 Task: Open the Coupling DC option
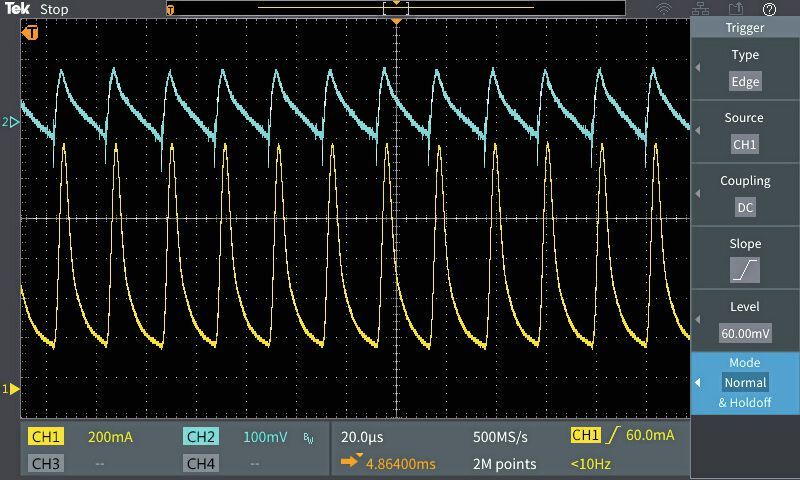(745, 208)
